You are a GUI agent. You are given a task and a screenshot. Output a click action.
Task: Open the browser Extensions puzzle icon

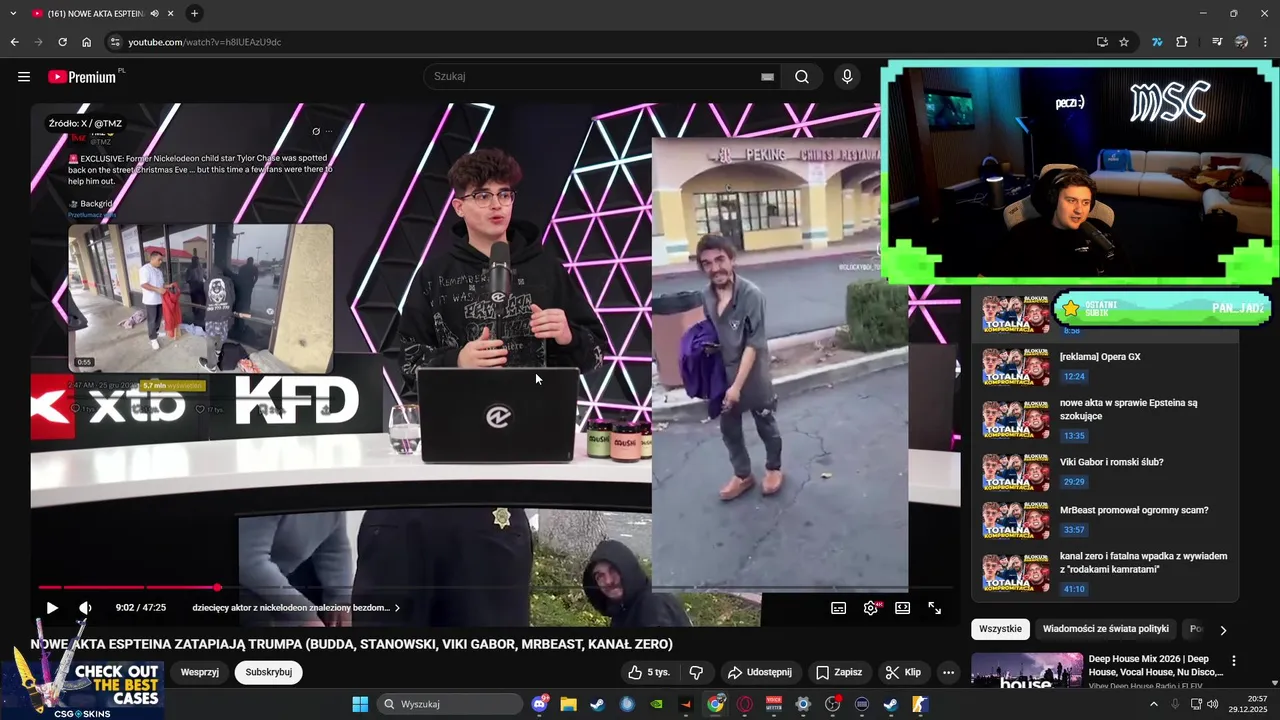click(1181, 42)
